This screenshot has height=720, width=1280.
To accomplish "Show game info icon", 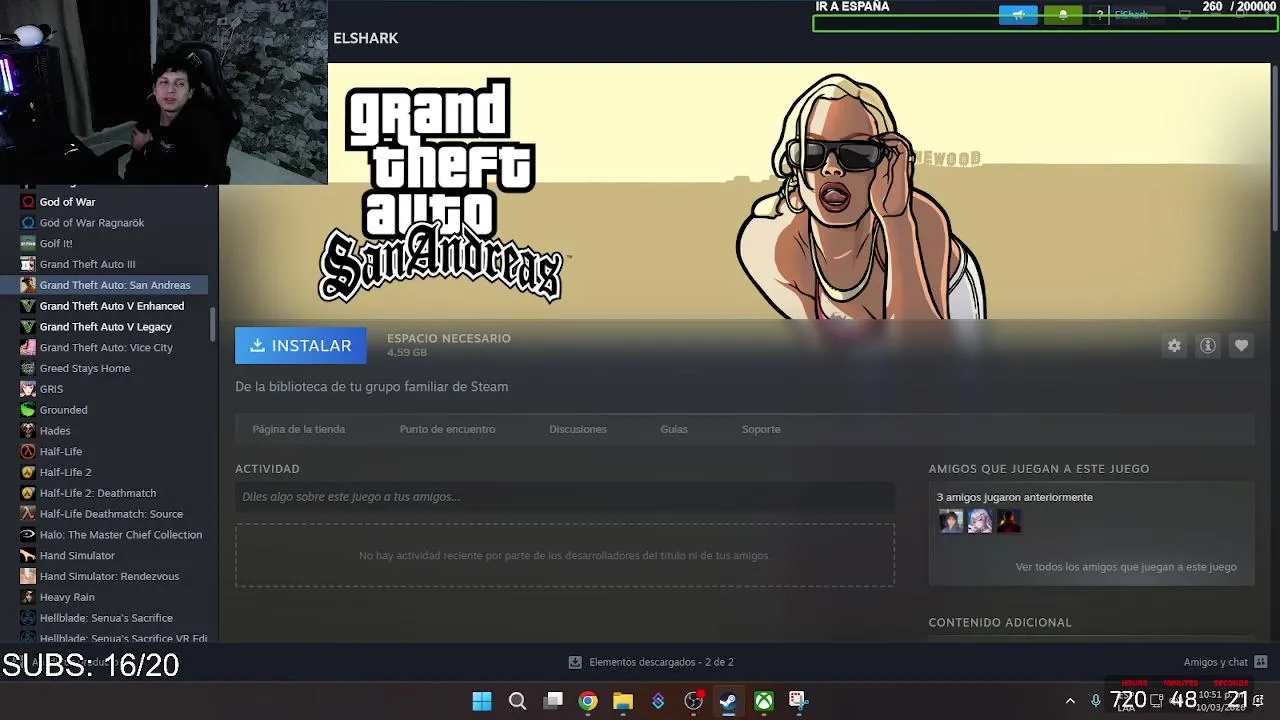I will point(1208,346).
